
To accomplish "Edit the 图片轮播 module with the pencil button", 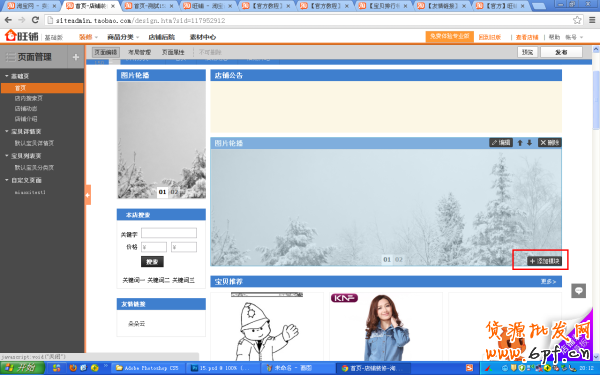I will pyautogui.click(x=501, y=143).
